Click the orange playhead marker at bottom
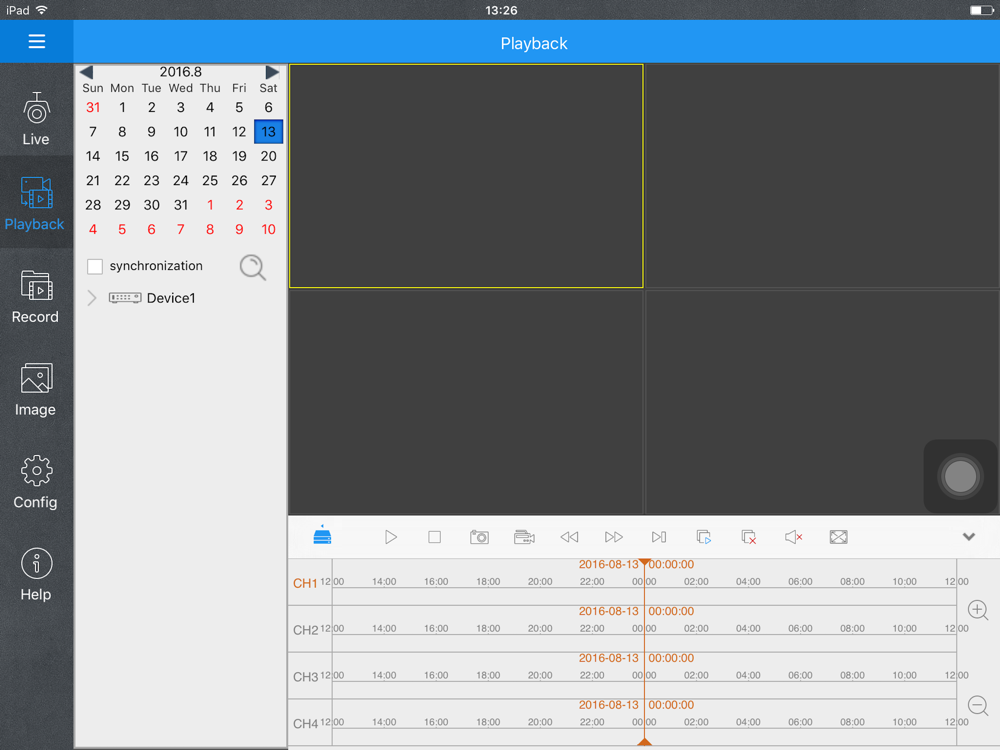Image resolution: width=1000 pixels, height=750 pixels. [645, 742]
